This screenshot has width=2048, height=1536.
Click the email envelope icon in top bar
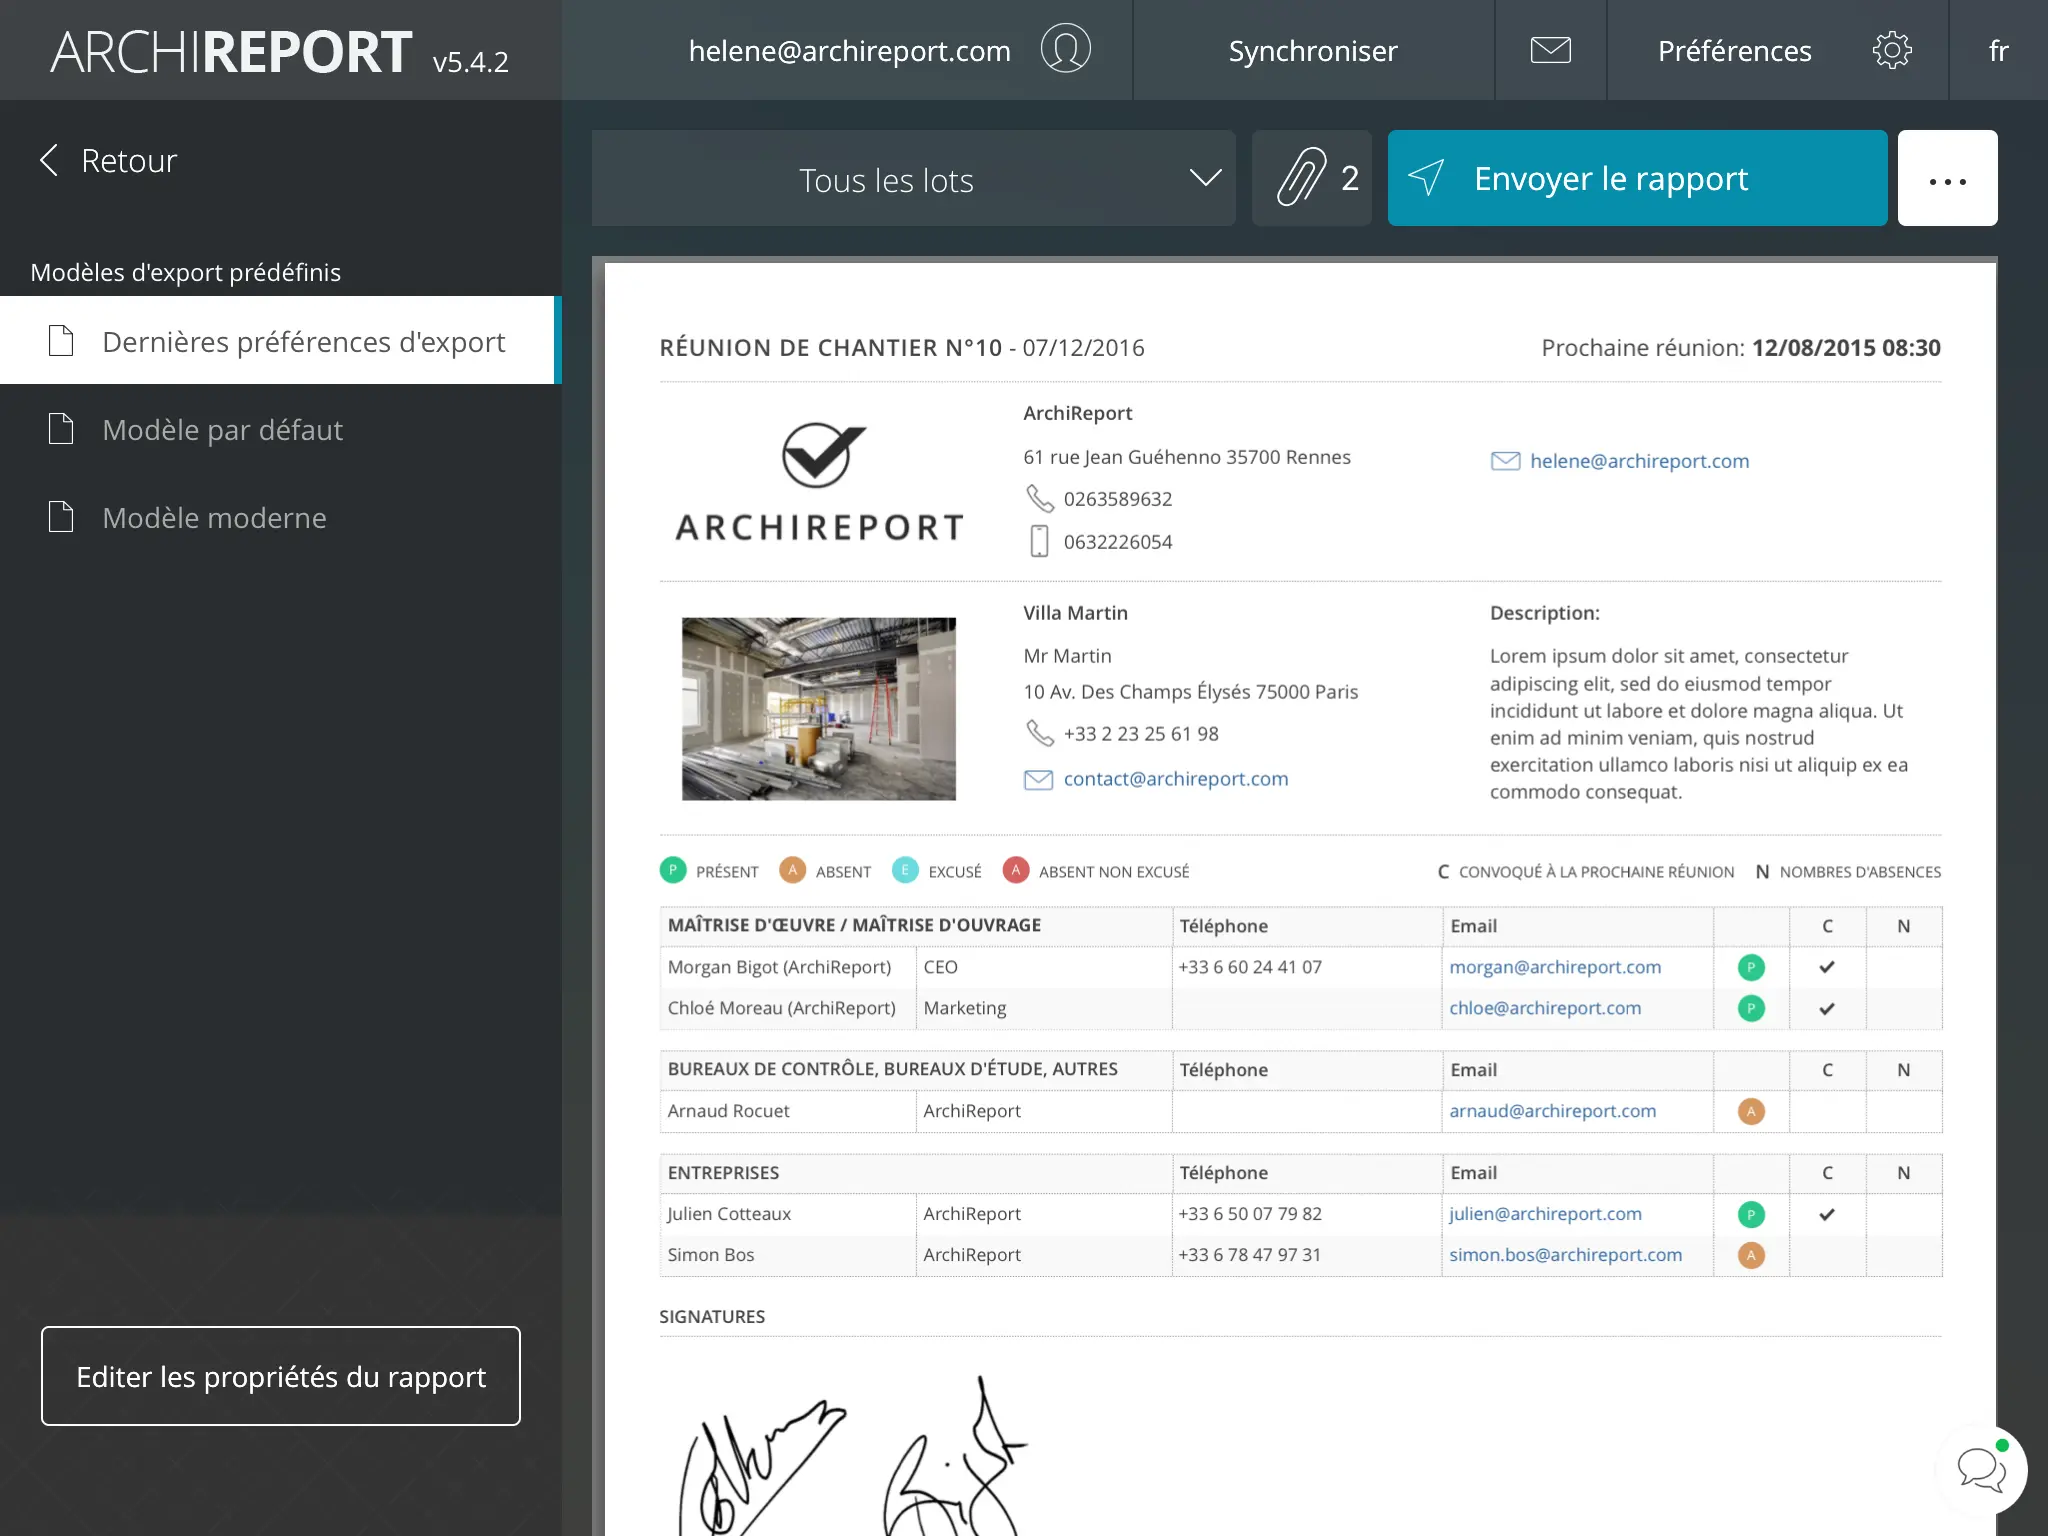[1548, 50]
